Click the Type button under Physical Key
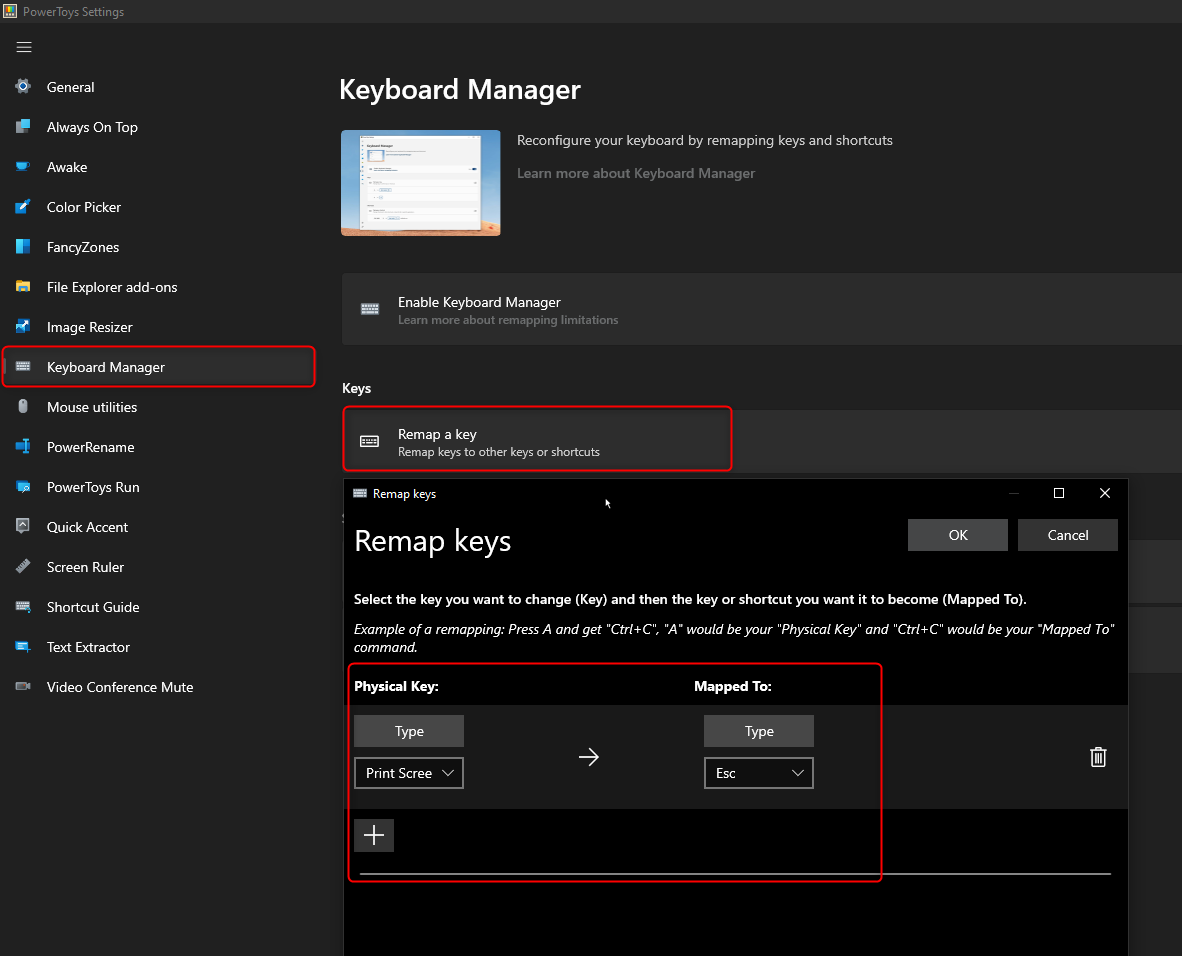The image size is (1182, 956). (408, 730)
